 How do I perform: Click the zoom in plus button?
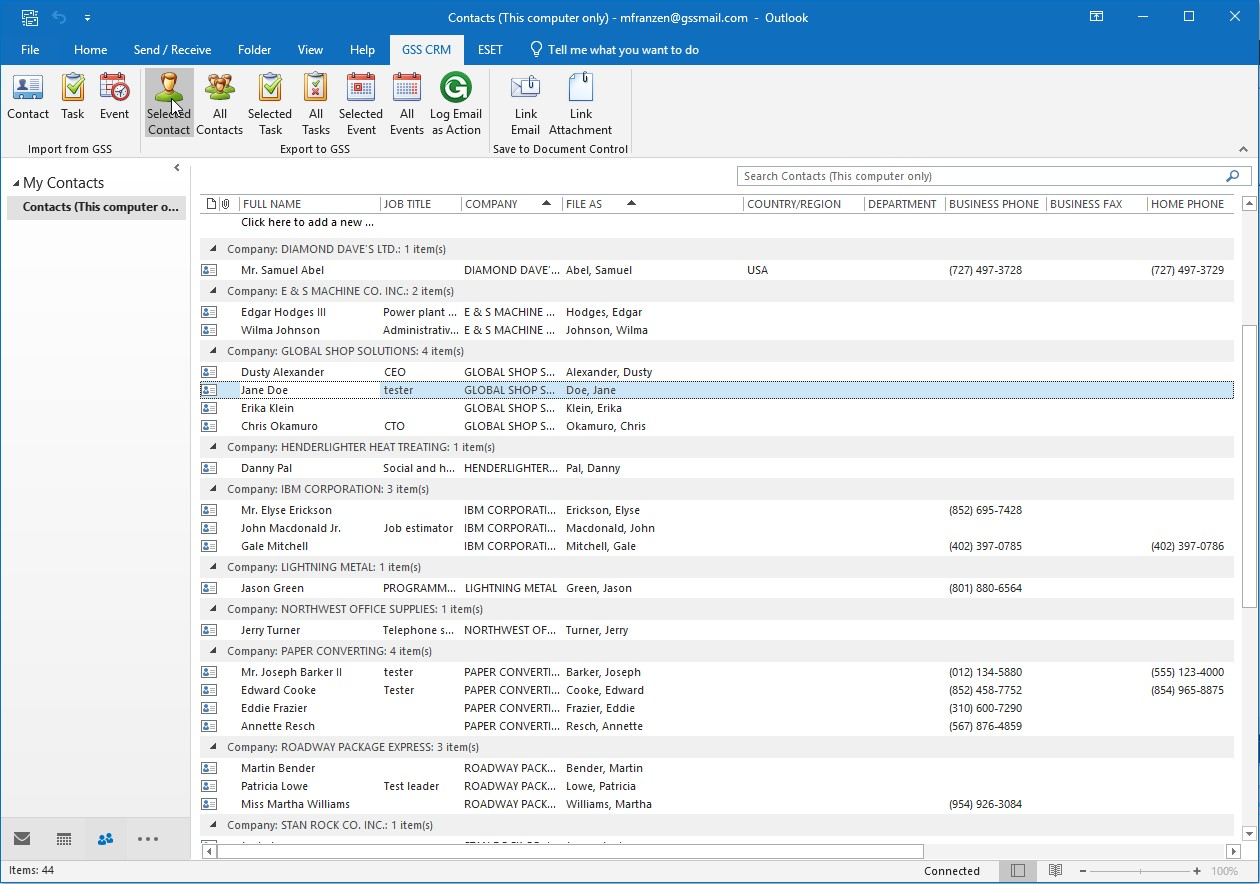pos(1197,871)
